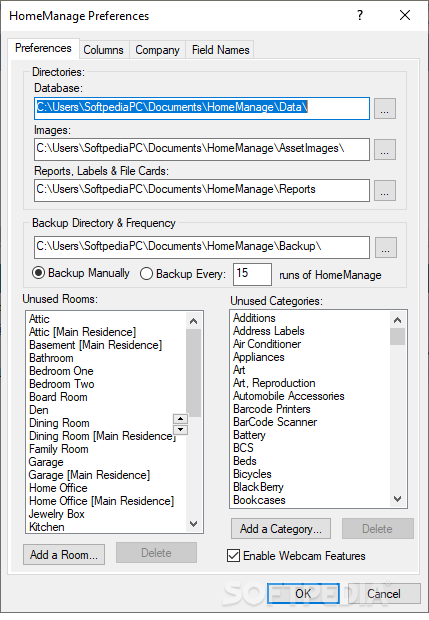Select 'Attic' in Unused Rooms
This screenshot has width=429, height=620.
(x=39, y=319)
